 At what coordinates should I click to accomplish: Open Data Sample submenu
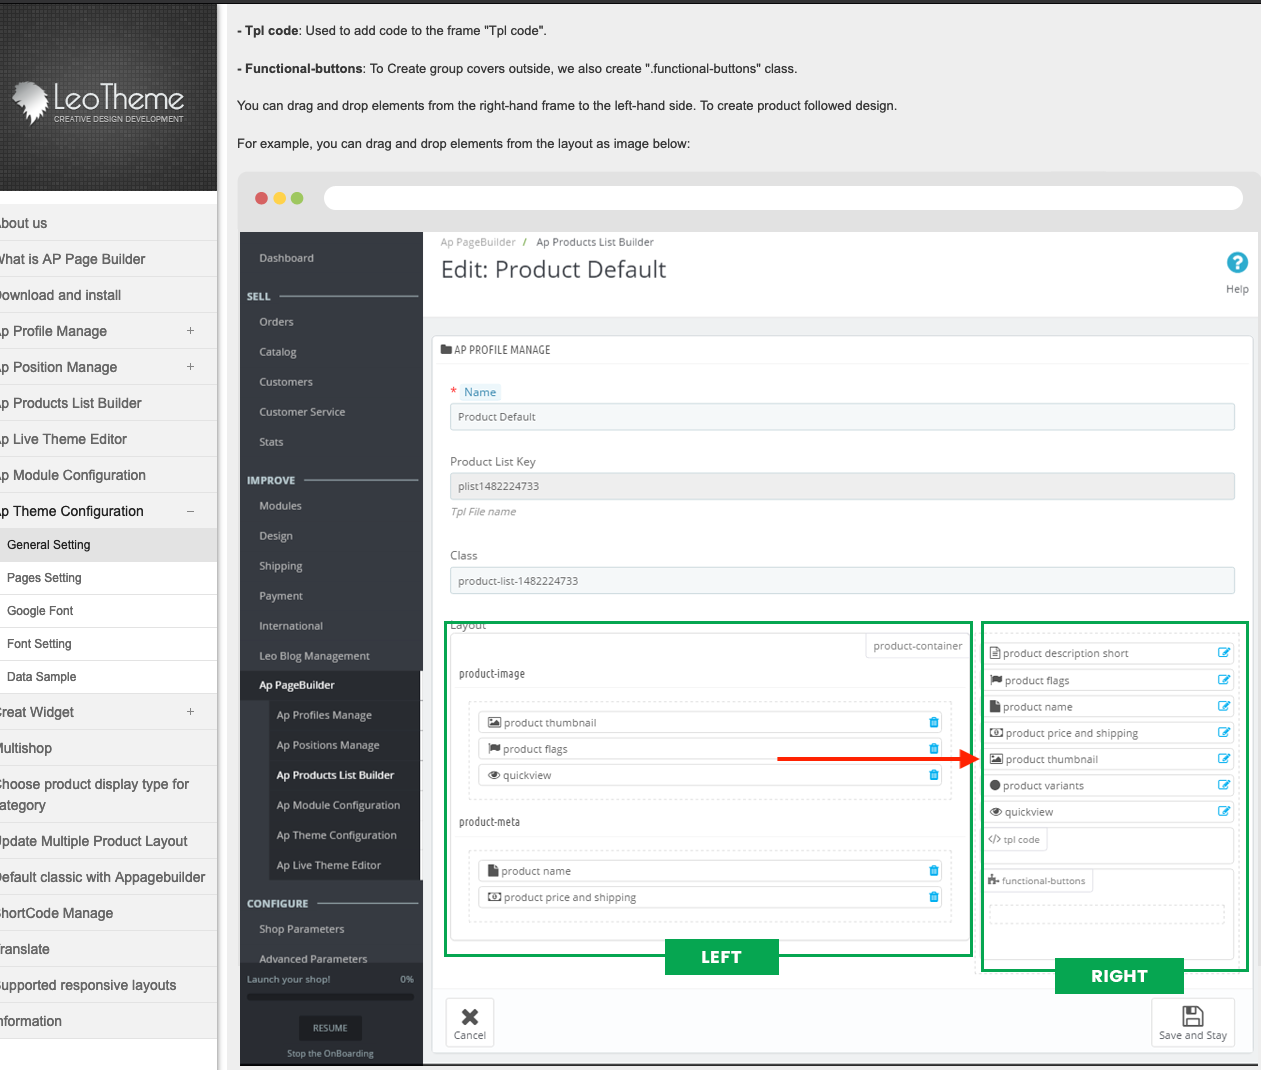pyautogui.click(x=108, y=677)
